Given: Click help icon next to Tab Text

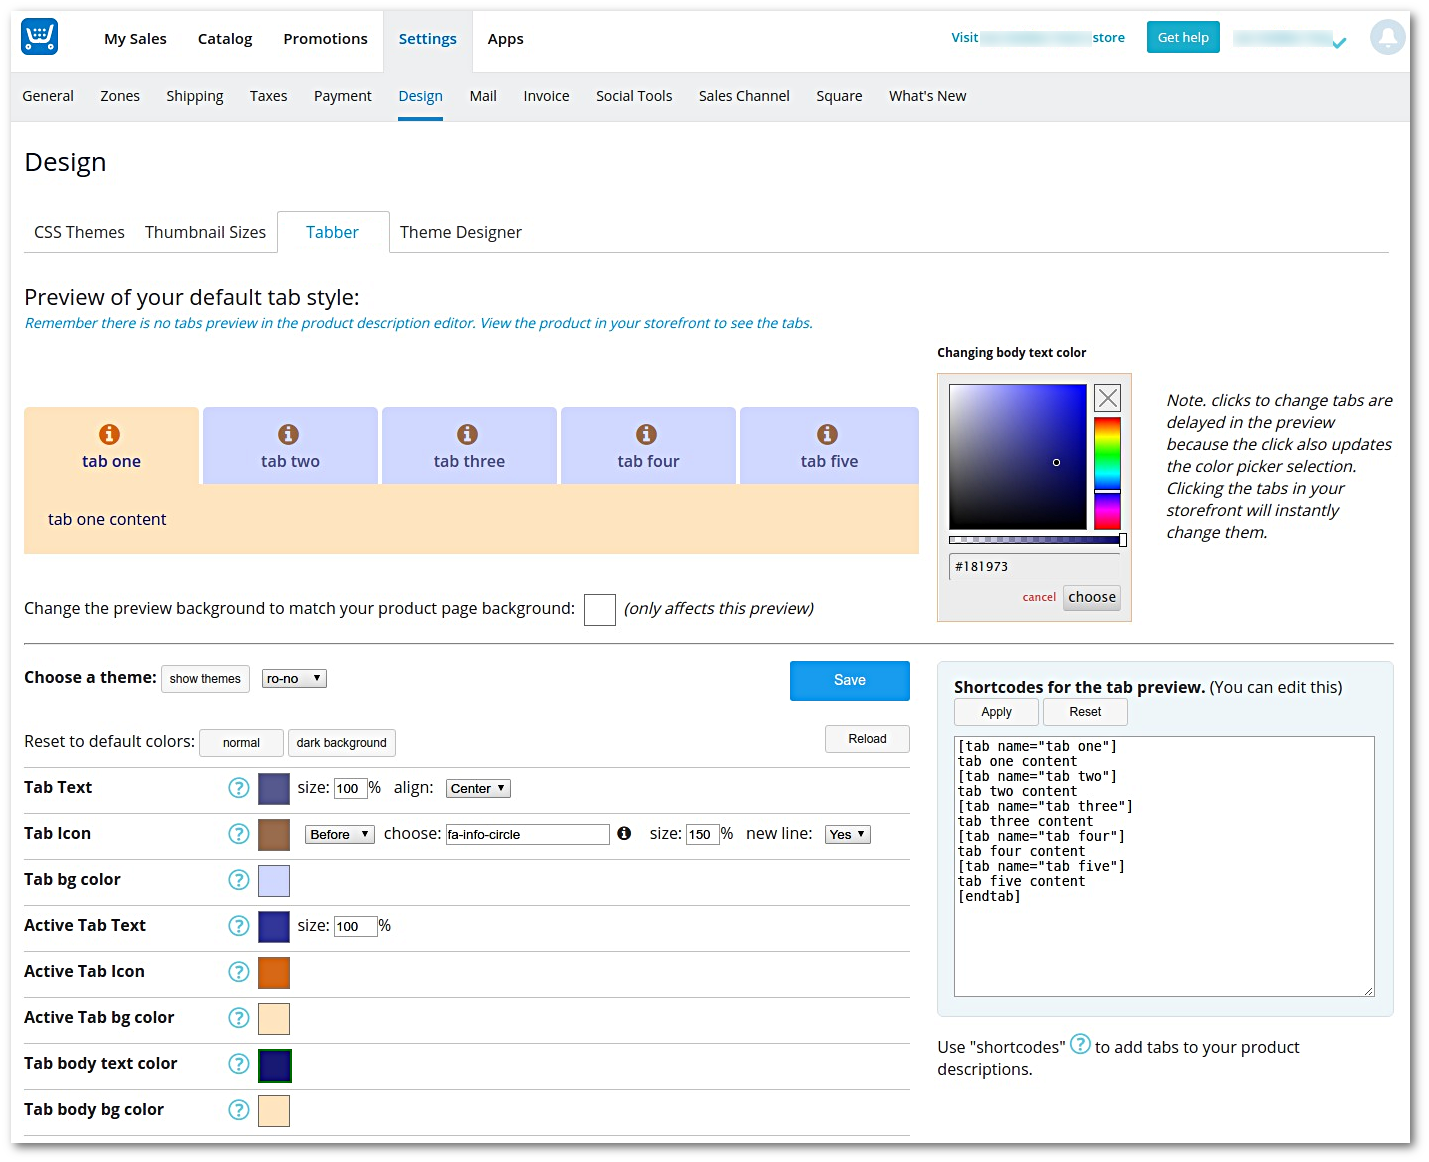Looking at the screenshot, I should tap(238, 788).
